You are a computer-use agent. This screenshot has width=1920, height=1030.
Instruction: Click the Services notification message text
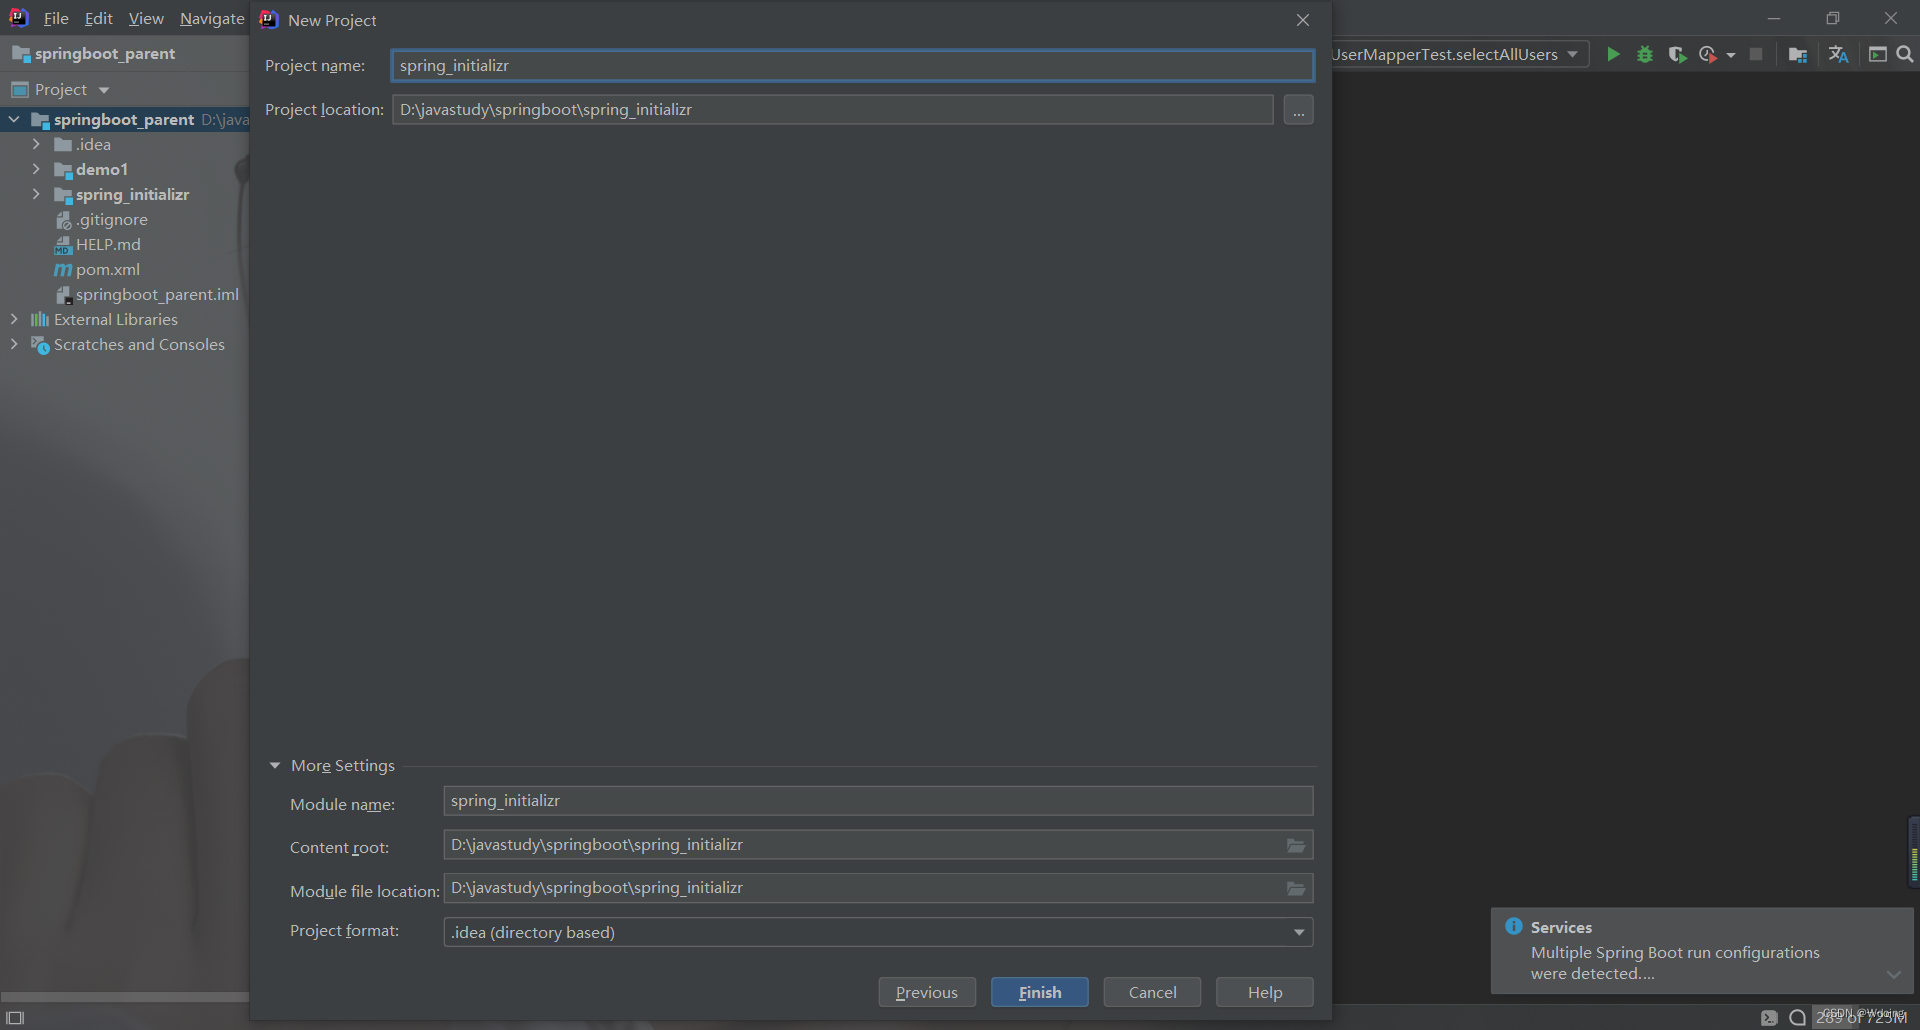point(1675,963)
